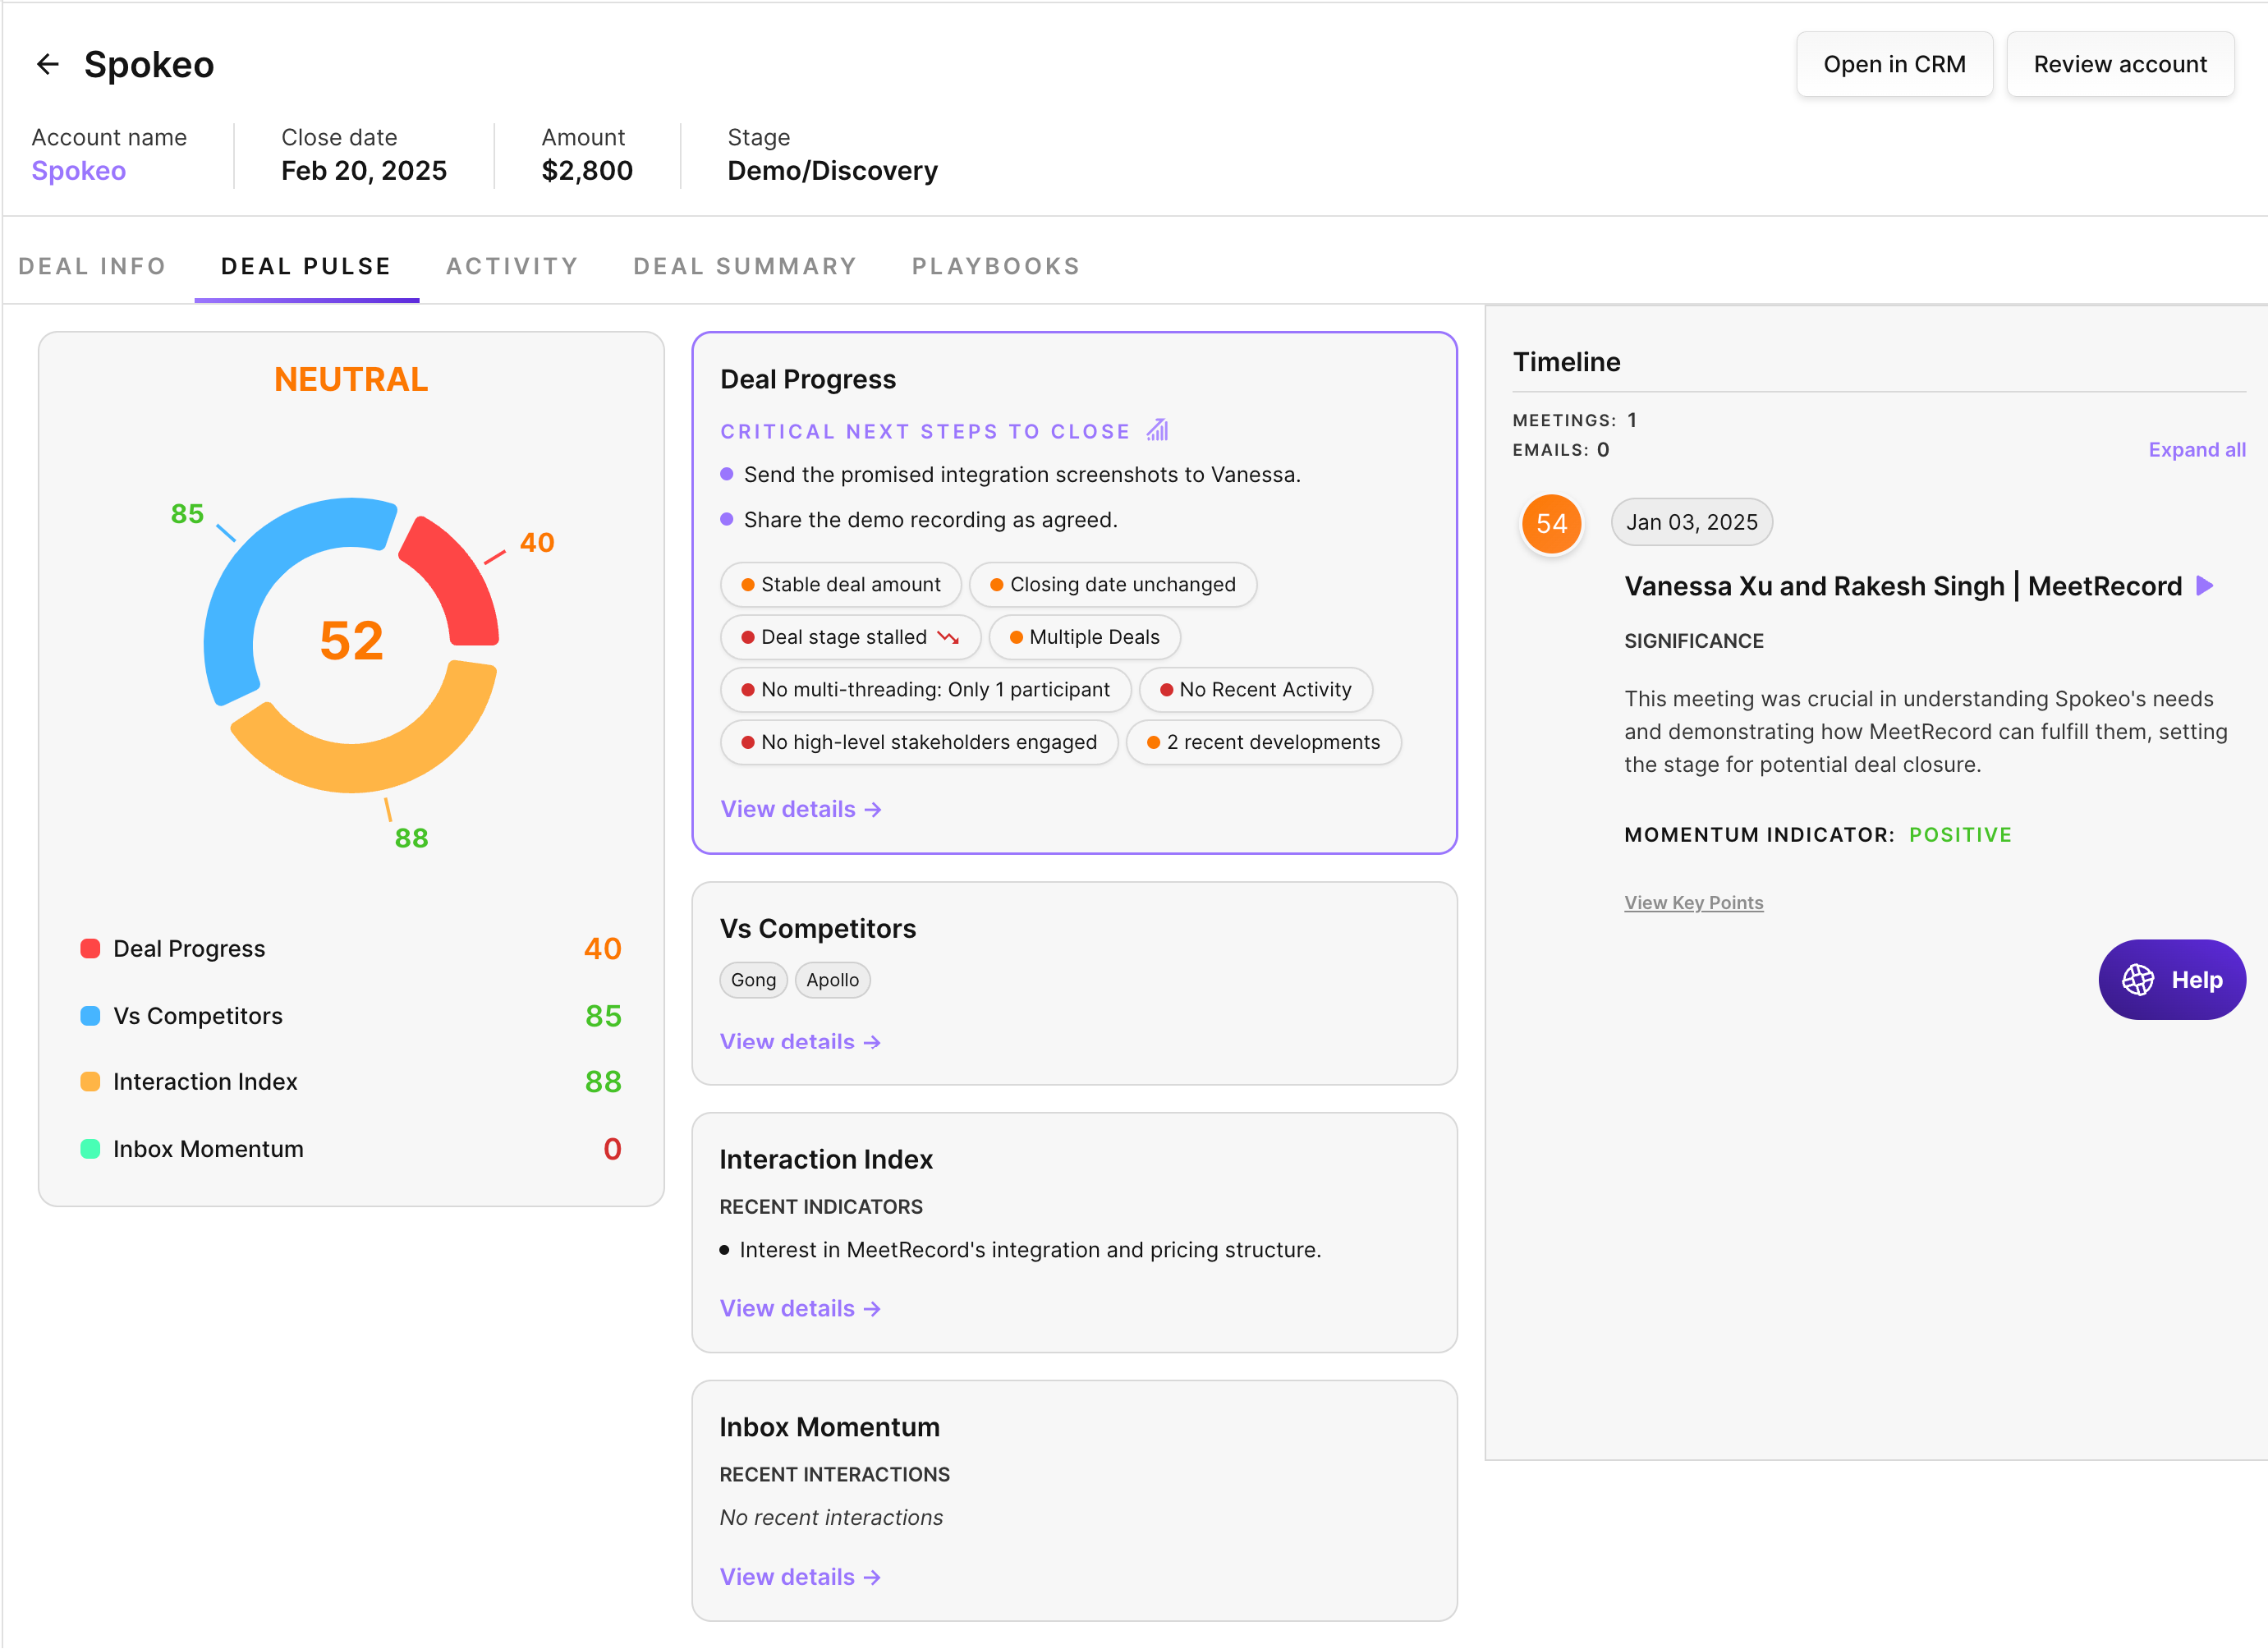Open the Spokeo account name link
2268x1649 pixels.
pyautogui.click(x=79, y=171)
